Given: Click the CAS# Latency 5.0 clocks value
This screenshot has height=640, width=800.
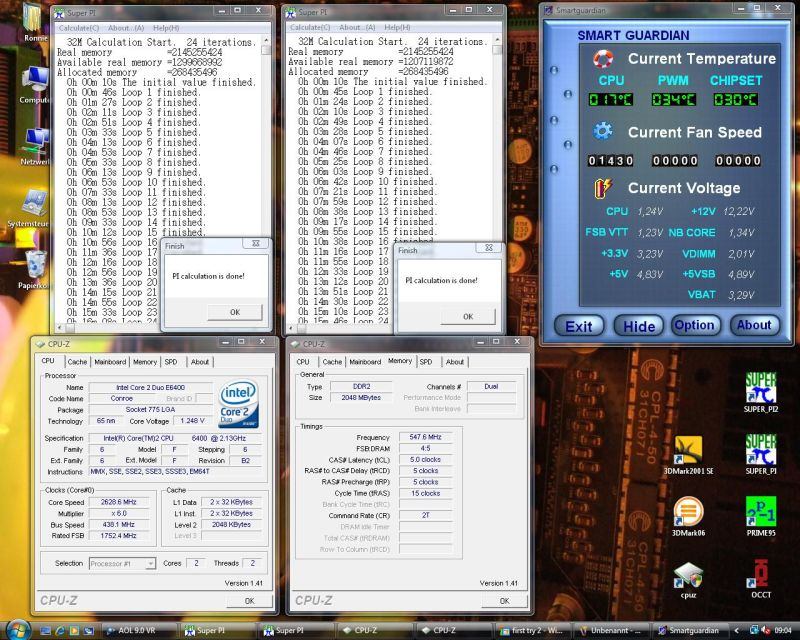Looking at the screenshot, I should click(x=426, y=459).
